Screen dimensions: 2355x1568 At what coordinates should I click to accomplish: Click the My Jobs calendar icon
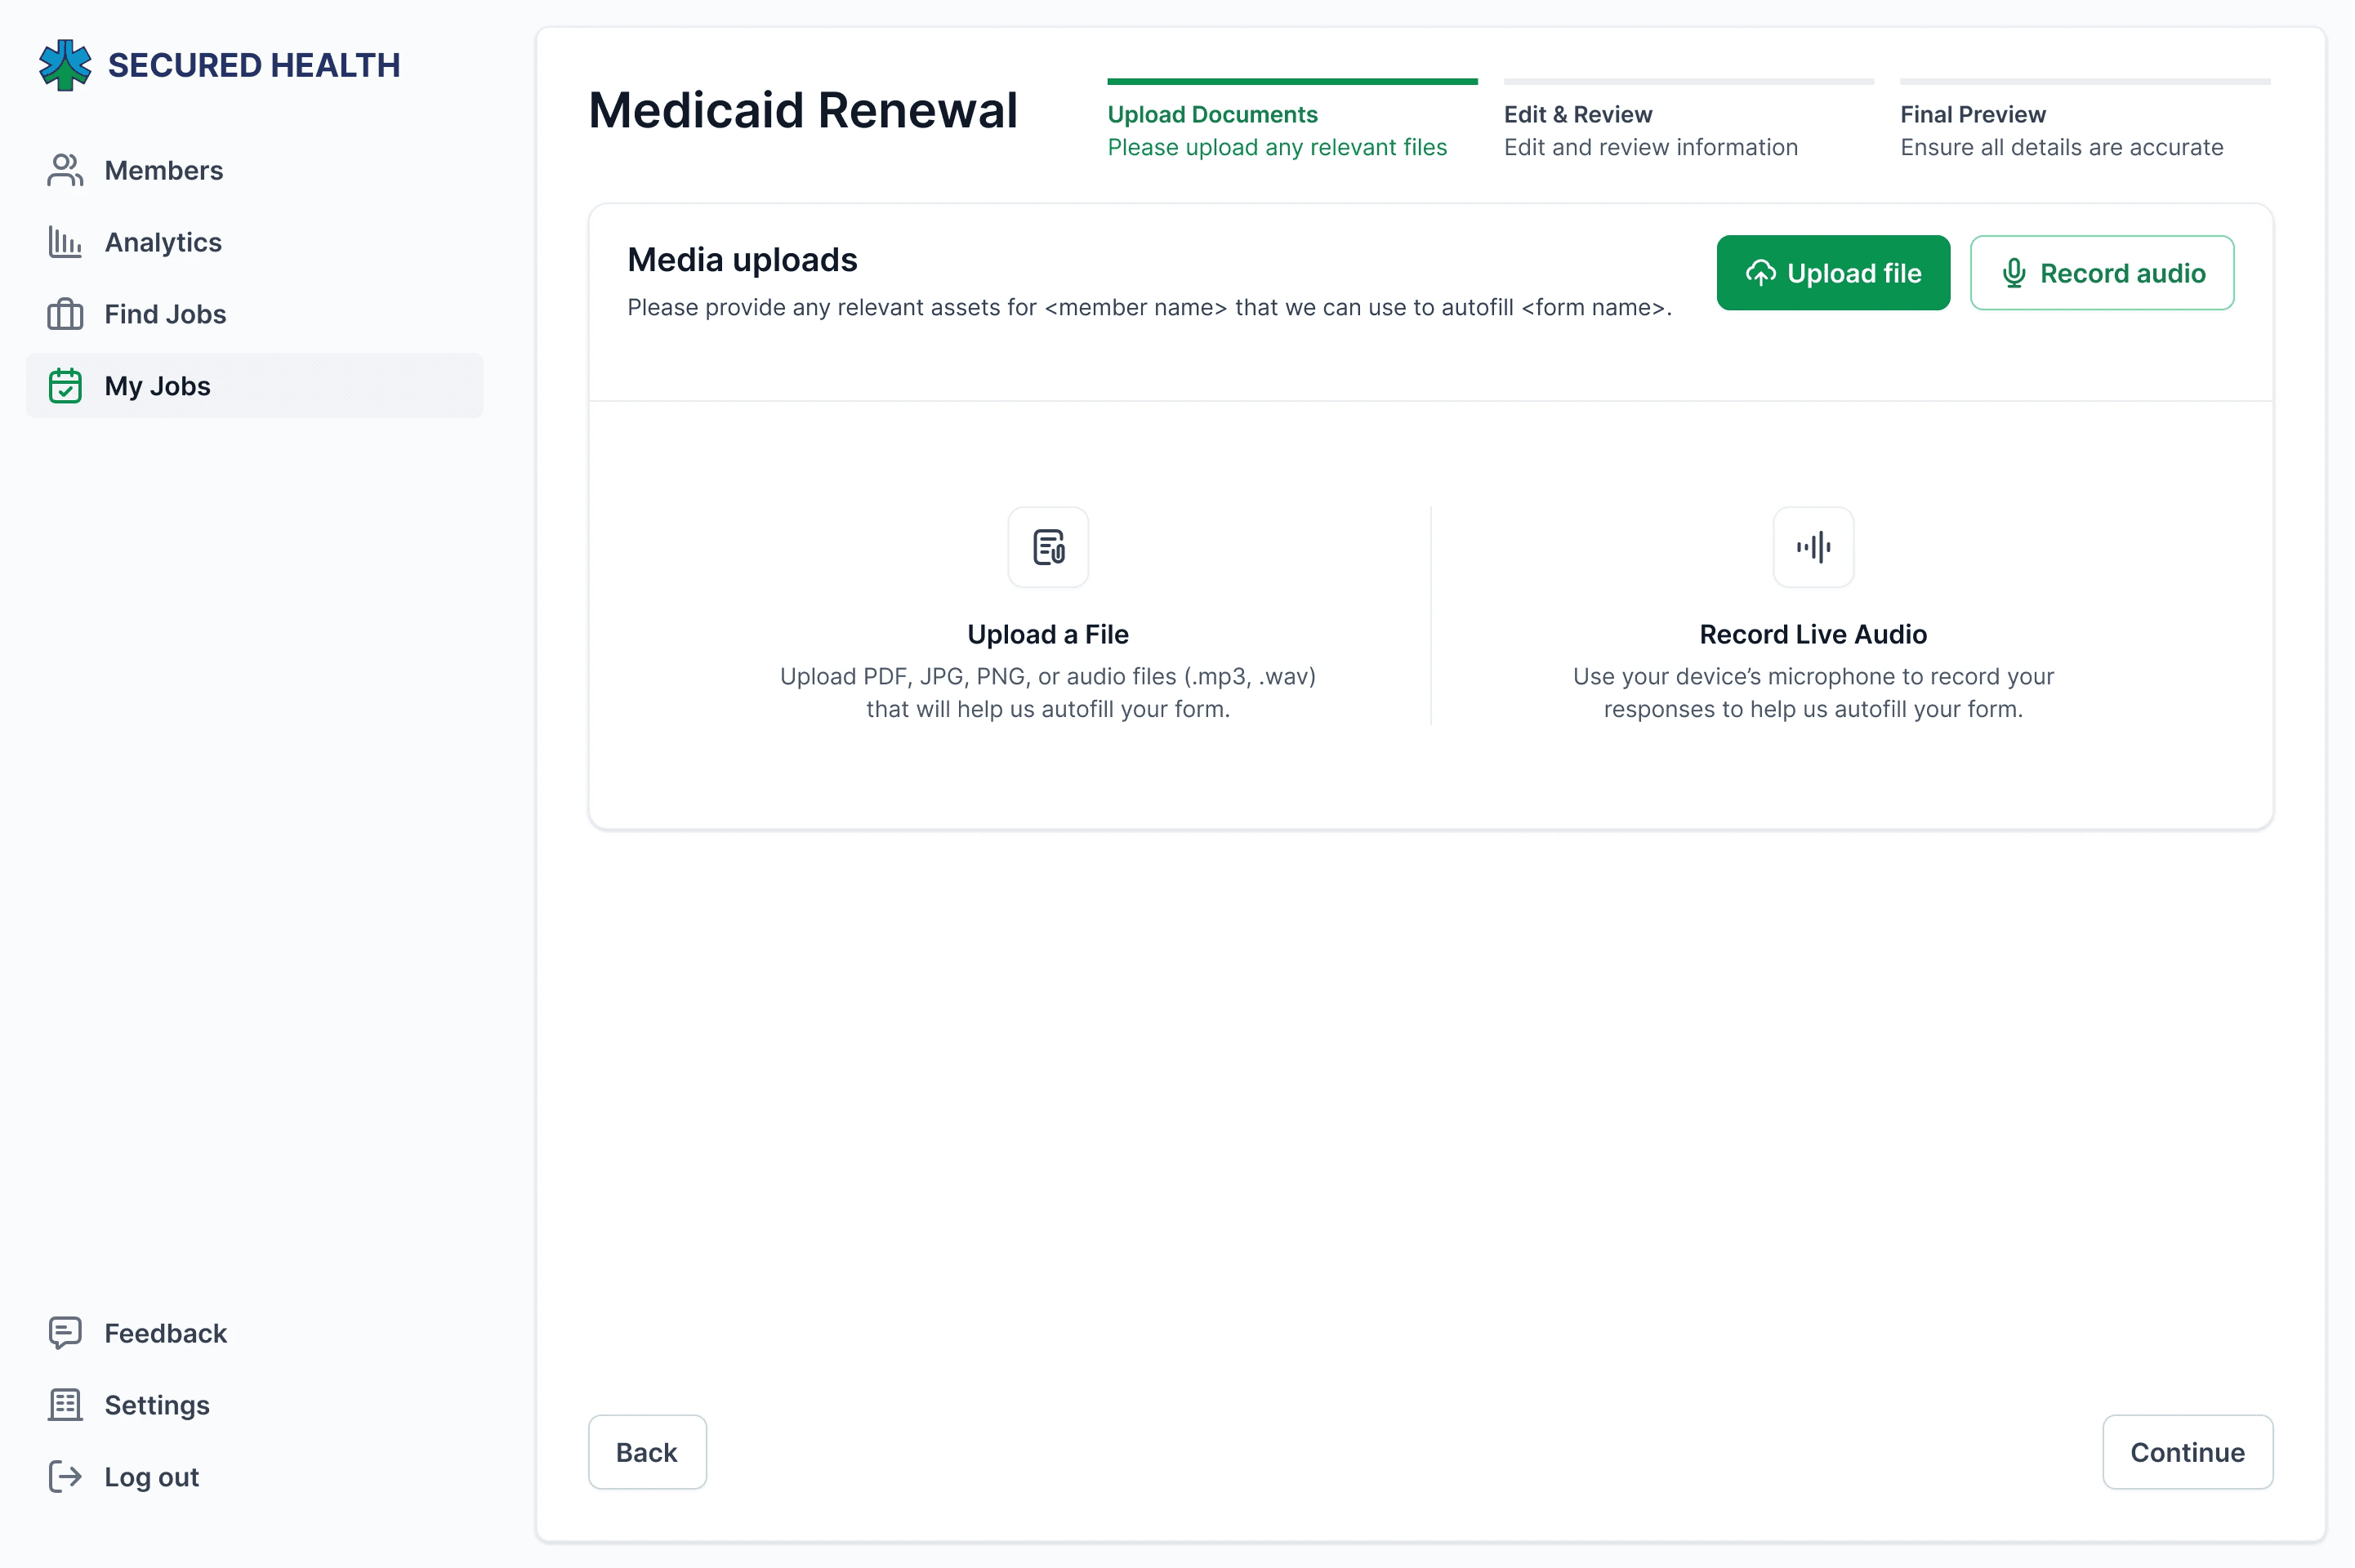[65, 386]
